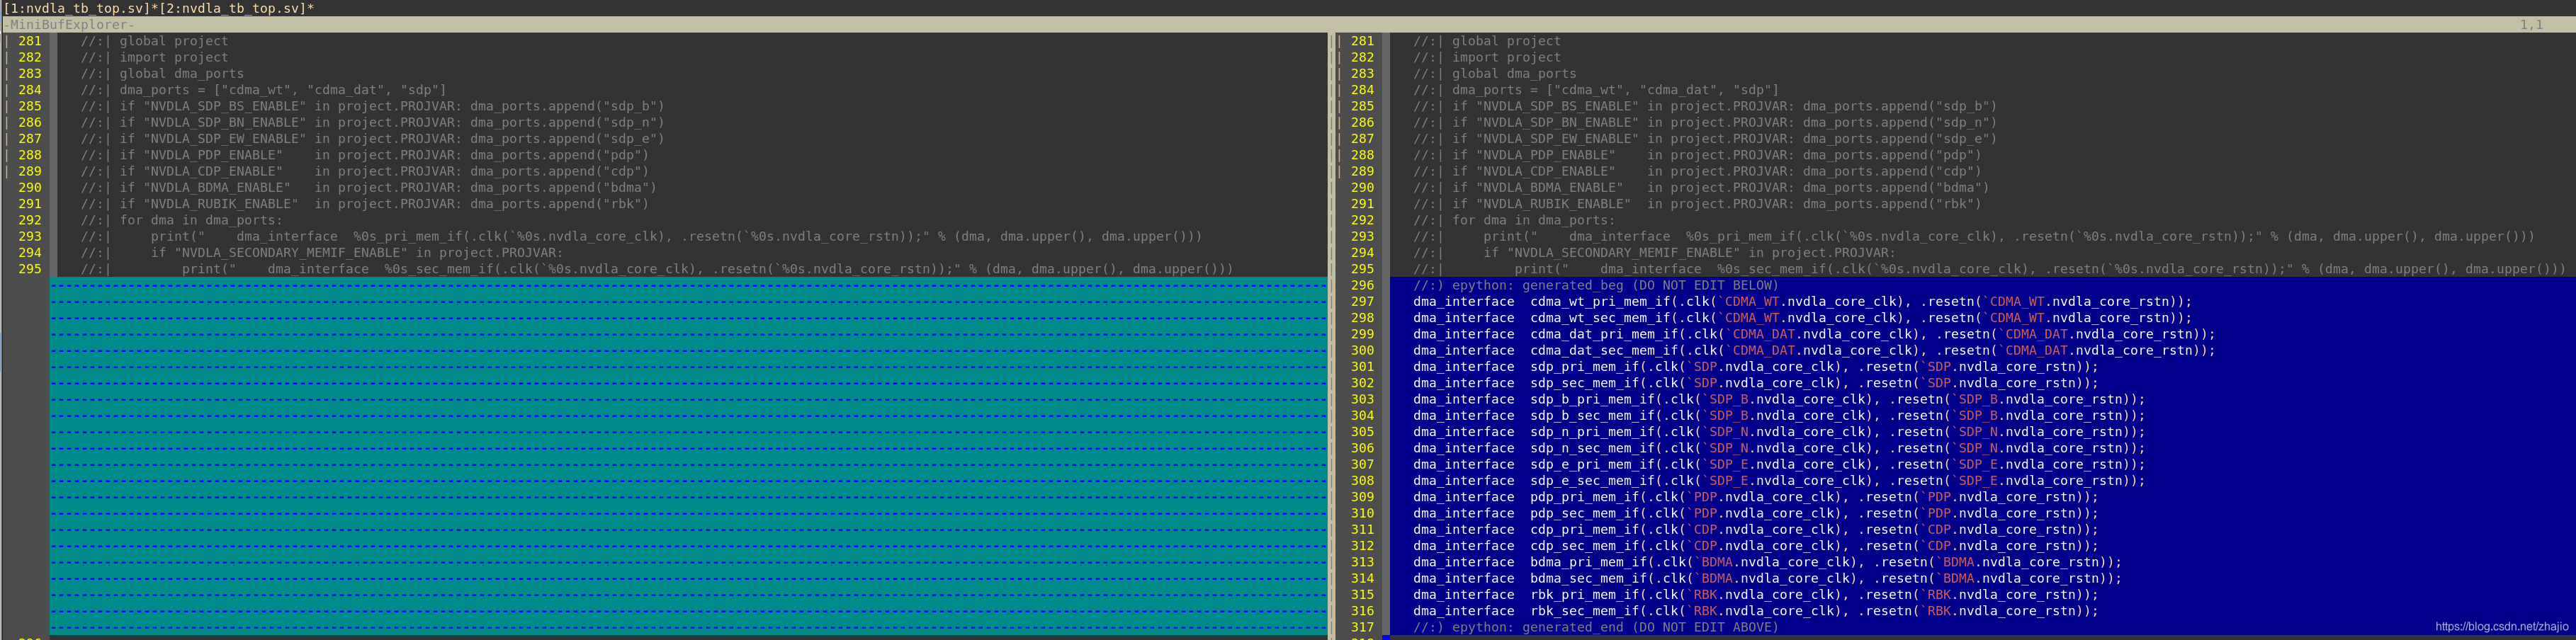
Task: Place cursor on 'global project' line in right pane
Action: point(1487,41)
